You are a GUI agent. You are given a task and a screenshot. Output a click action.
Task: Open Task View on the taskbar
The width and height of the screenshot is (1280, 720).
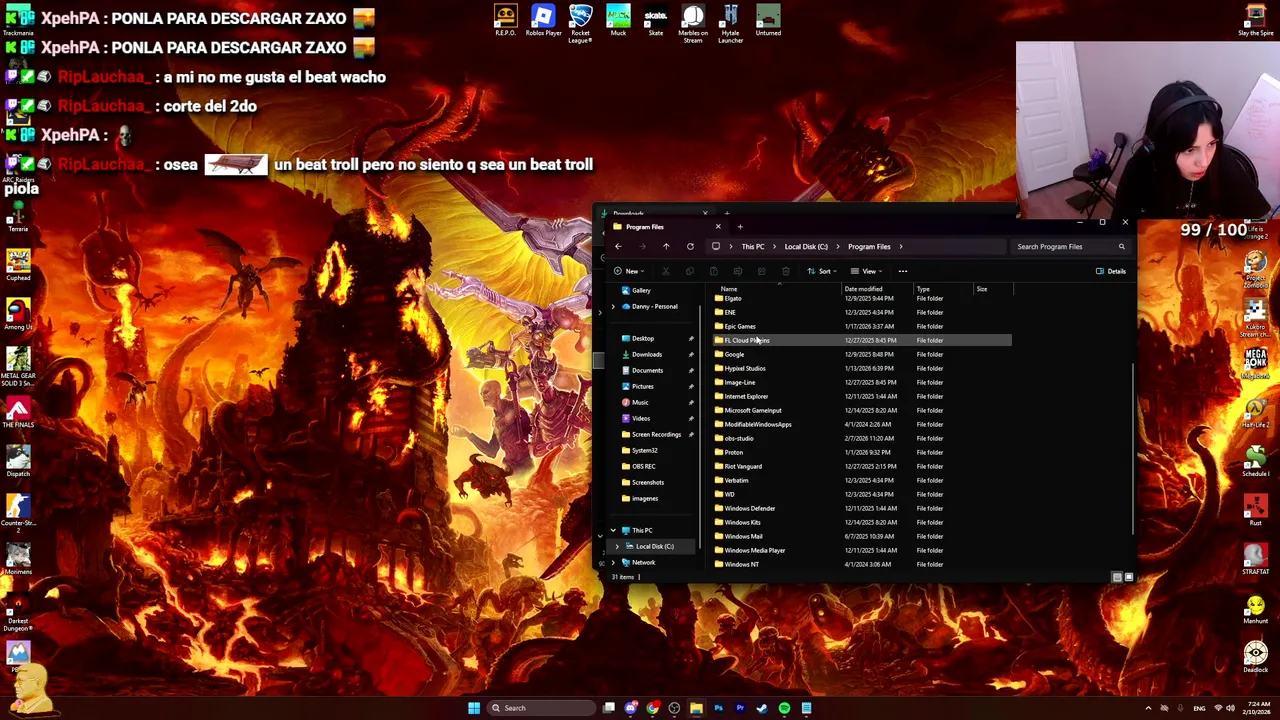[608, 708]
